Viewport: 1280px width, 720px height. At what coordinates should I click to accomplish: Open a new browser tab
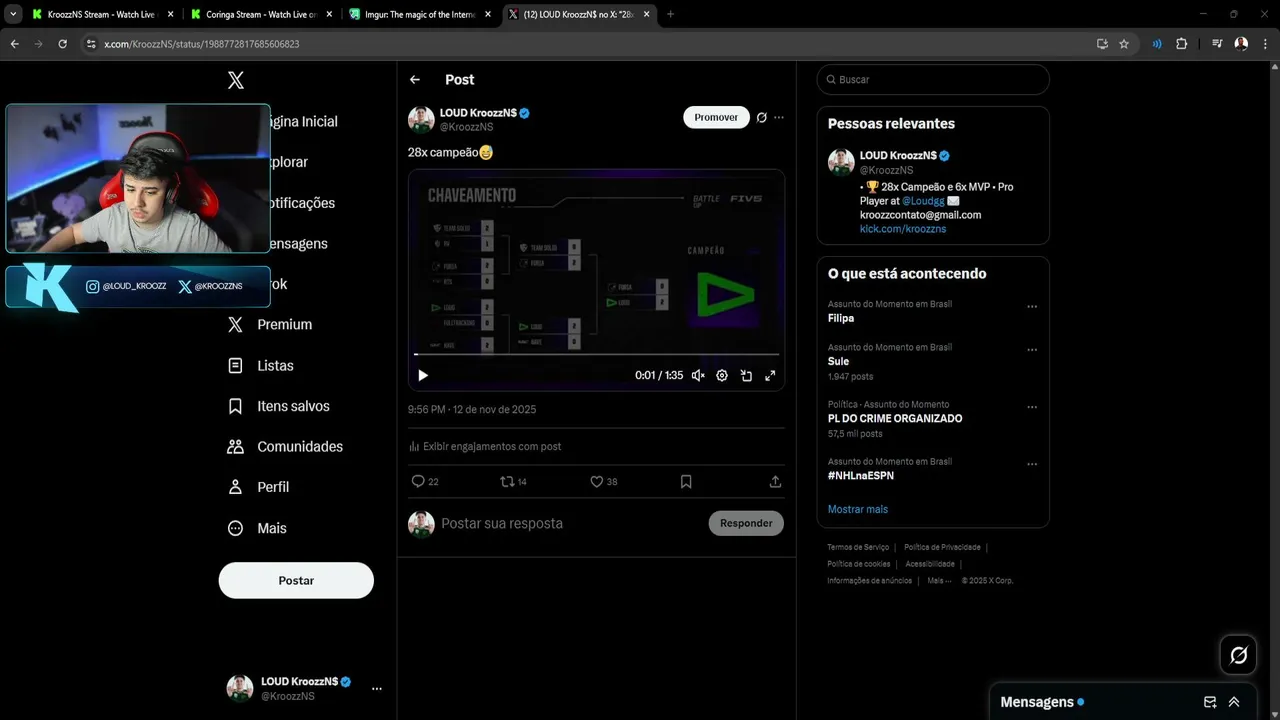click(x=670, y=14)
